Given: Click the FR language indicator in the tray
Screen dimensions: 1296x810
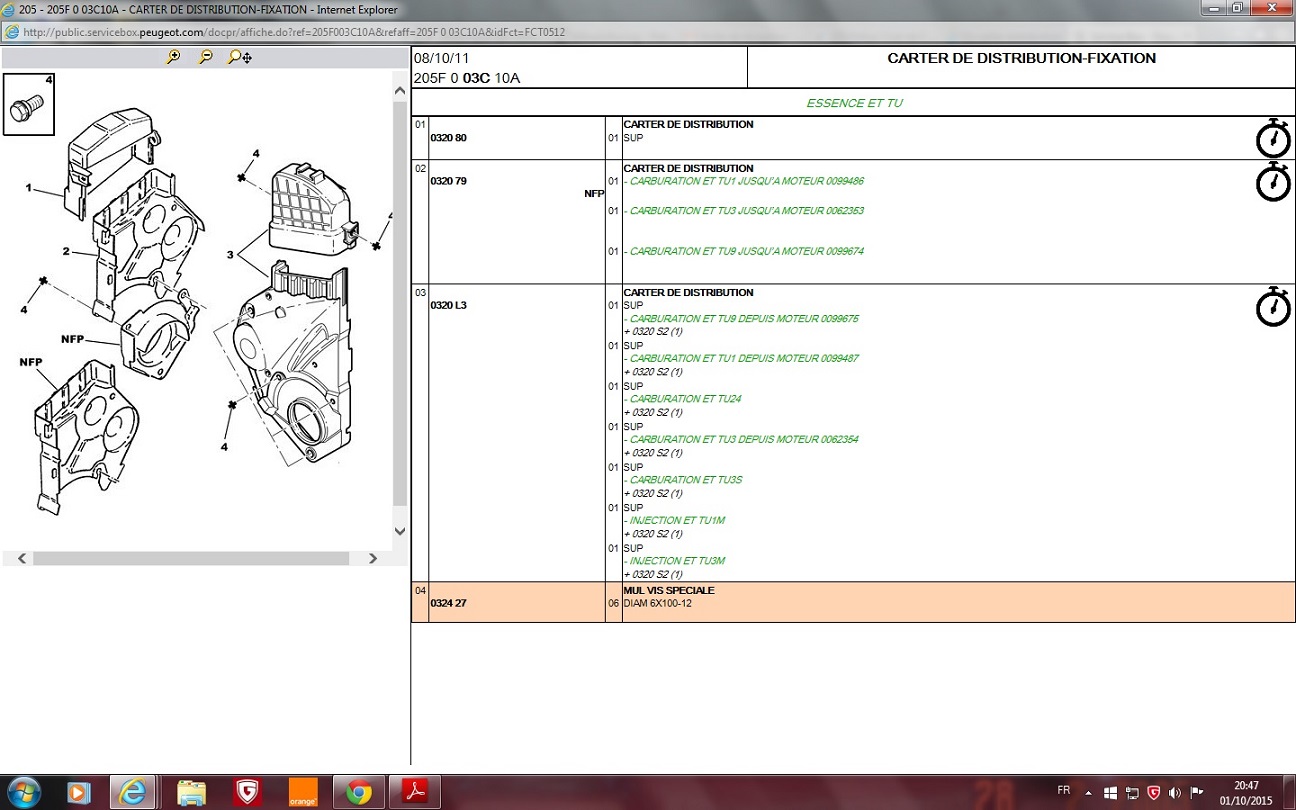Looking at the screenshot, I should (1064, 791).
